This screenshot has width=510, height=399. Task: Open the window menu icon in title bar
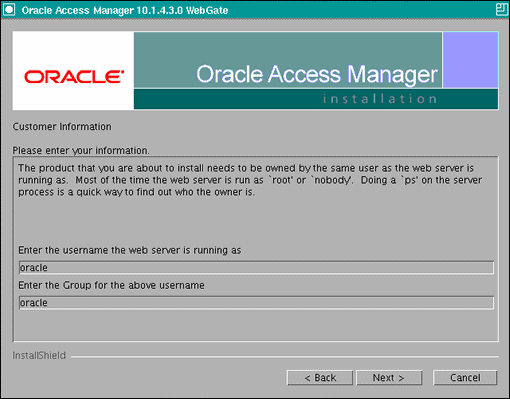9,9
